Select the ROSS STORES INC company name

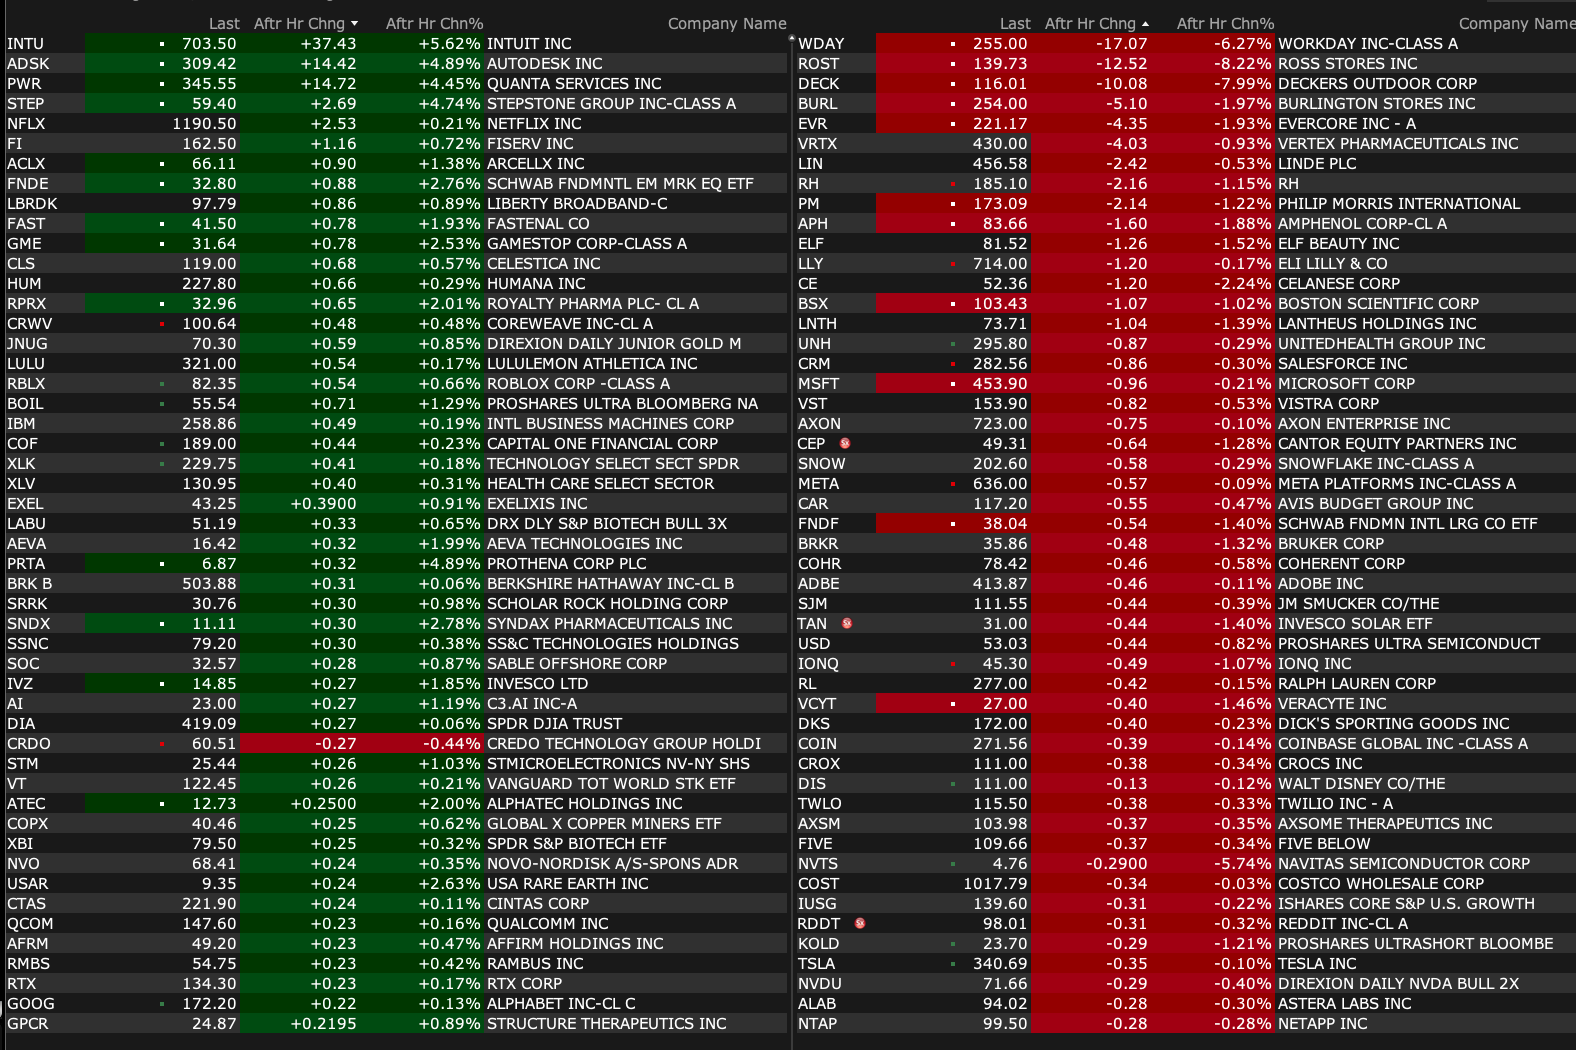[x=1347, y=64]
